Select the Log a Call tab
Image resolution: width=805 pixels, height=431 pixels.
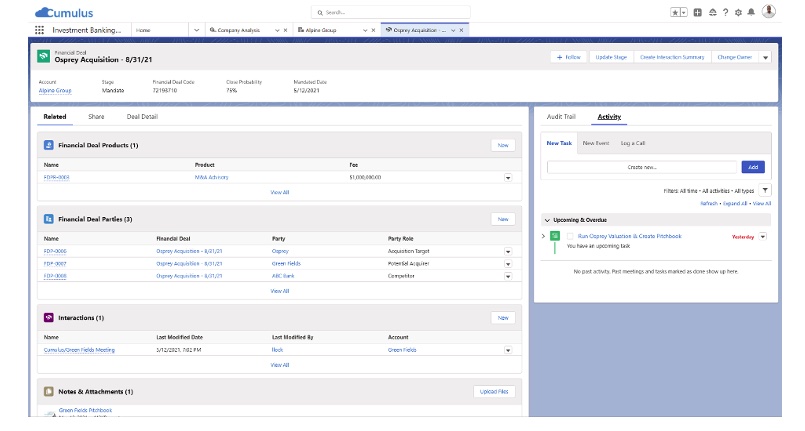[x=633, y=143]
